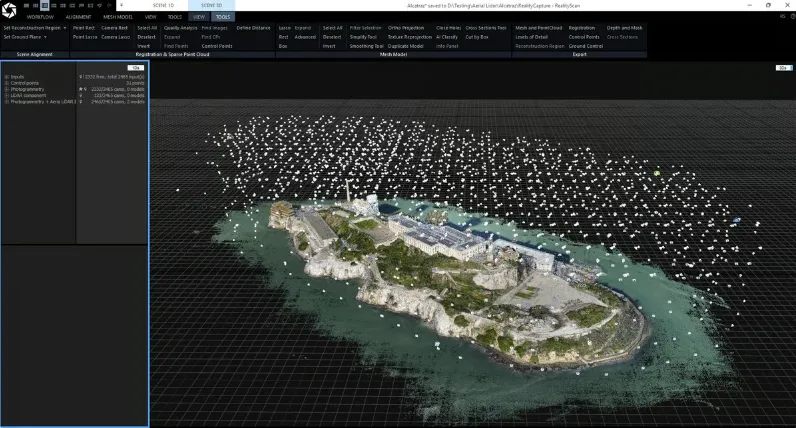The height and width of the screenshot is (428, 796).
Task: Expand the Control points tree node
Action: point(7,83)
